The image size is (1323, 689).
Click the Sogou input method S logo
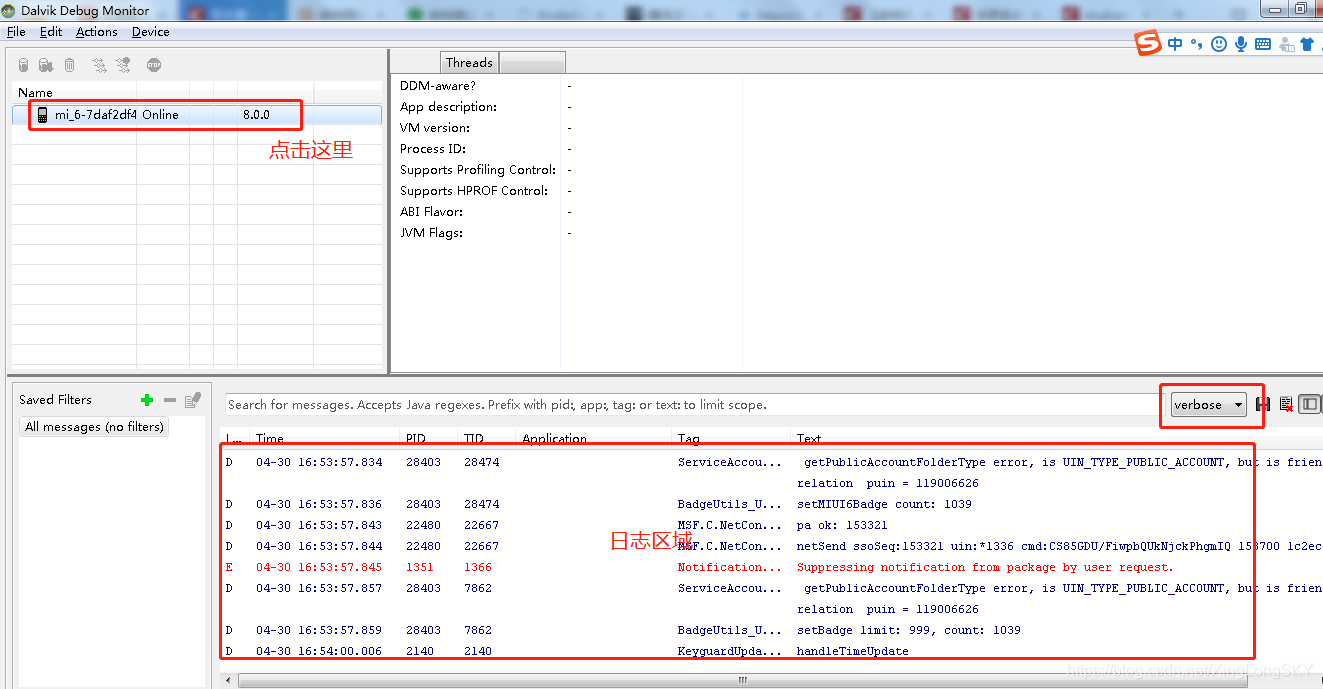point(1148,43)
